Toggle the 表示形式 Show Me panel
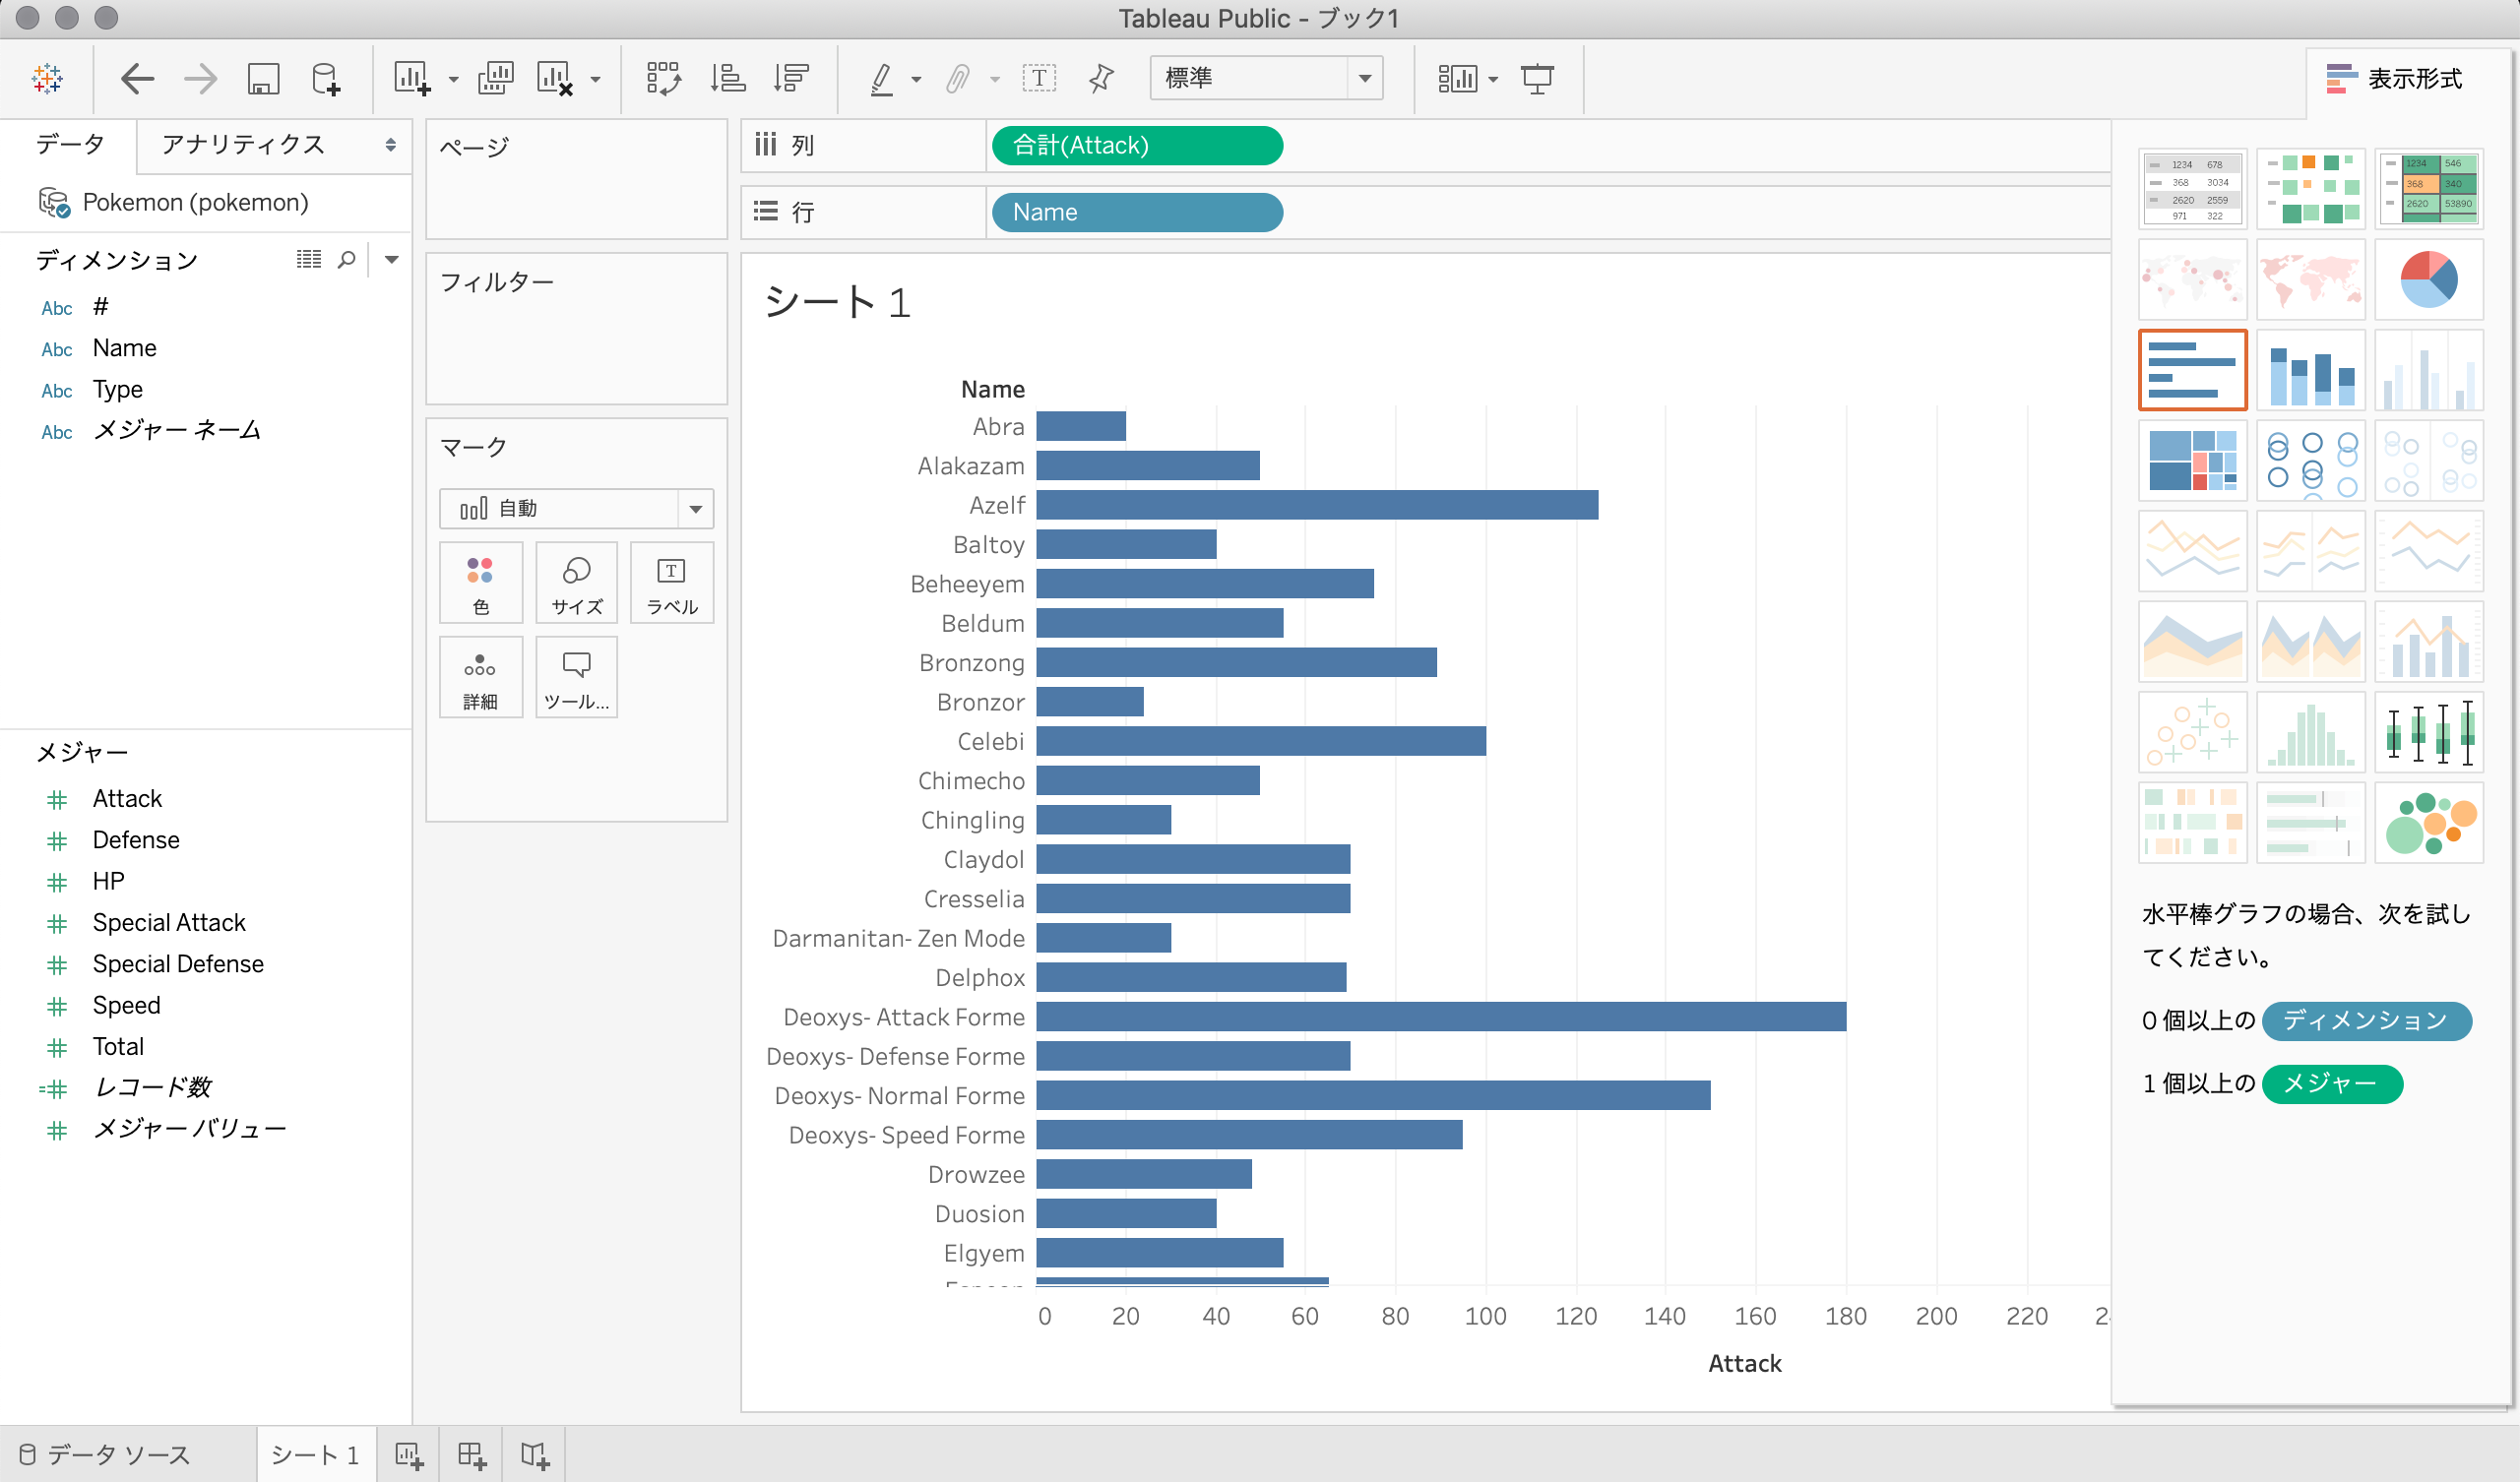The height and width of the screenshot is (1482, 2520). [2394, 78]
